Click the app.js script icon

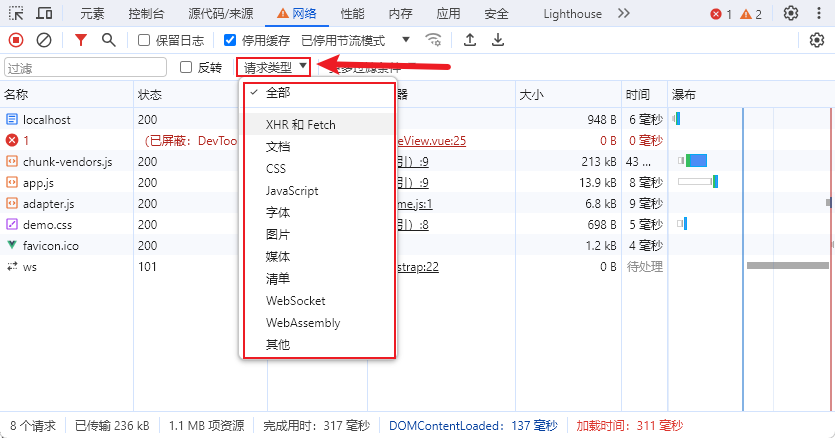click(x=12, y=182)
